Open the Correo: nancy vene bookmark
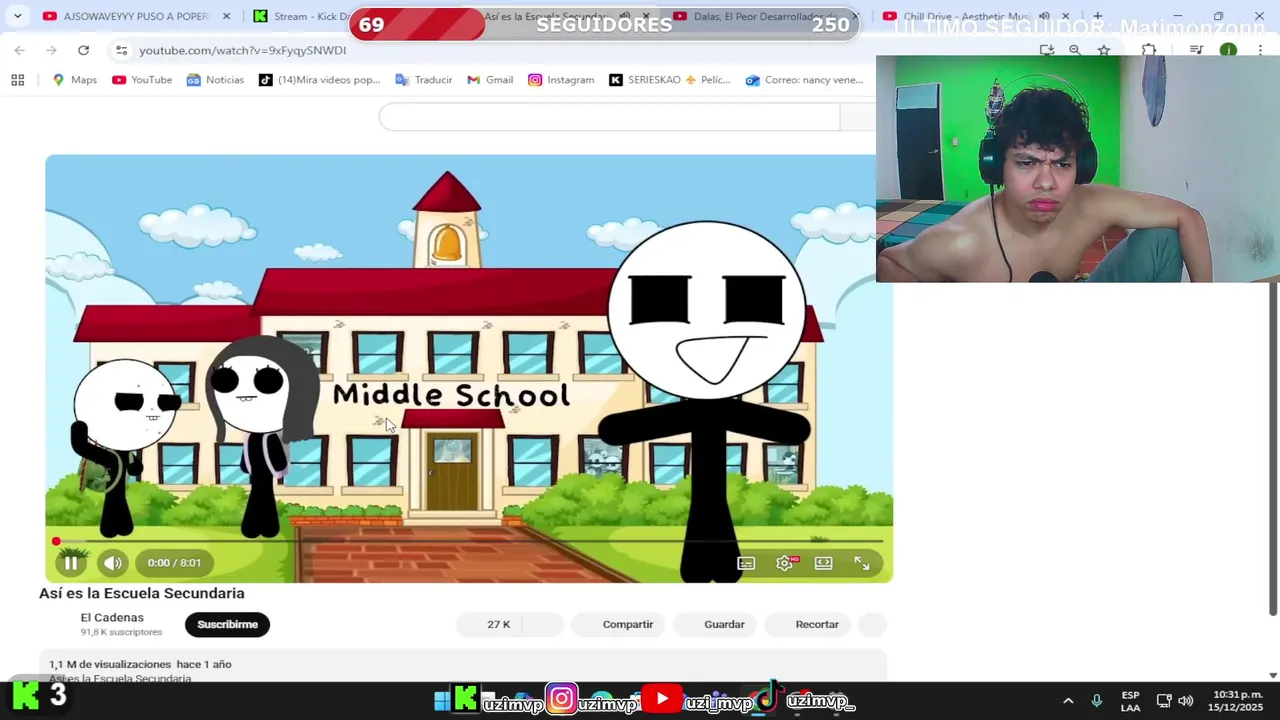1280x720 pixels. coord(805,80)
